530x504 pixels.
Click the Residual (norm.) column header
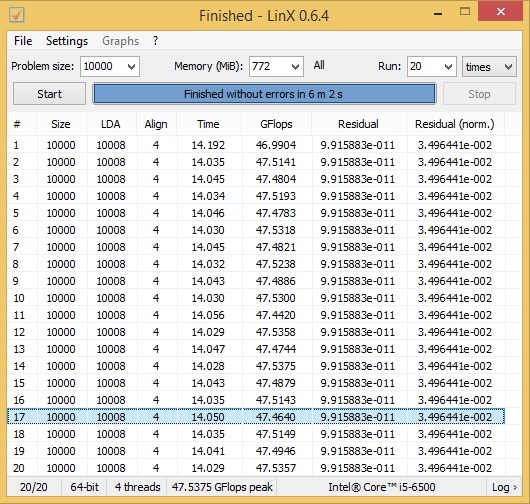[455, 124]
